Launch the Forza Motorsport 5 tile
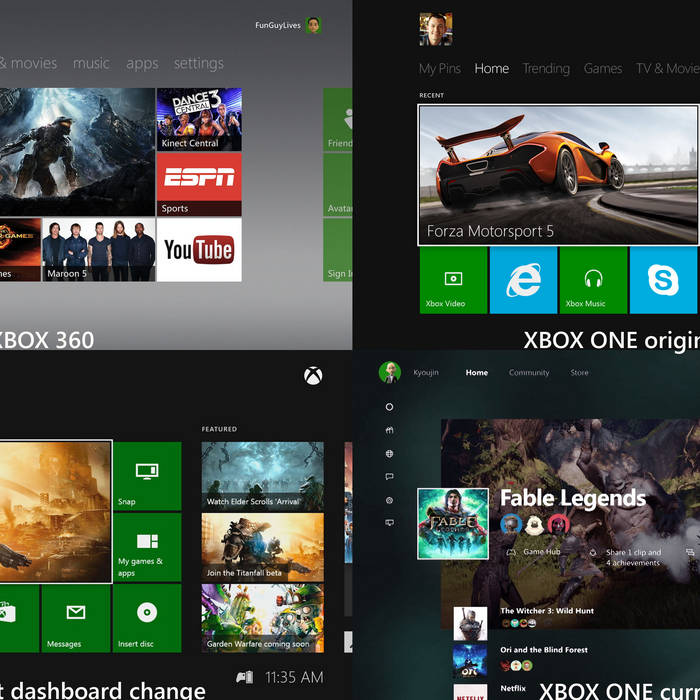700x700 pixels. [x=558, y=175]
